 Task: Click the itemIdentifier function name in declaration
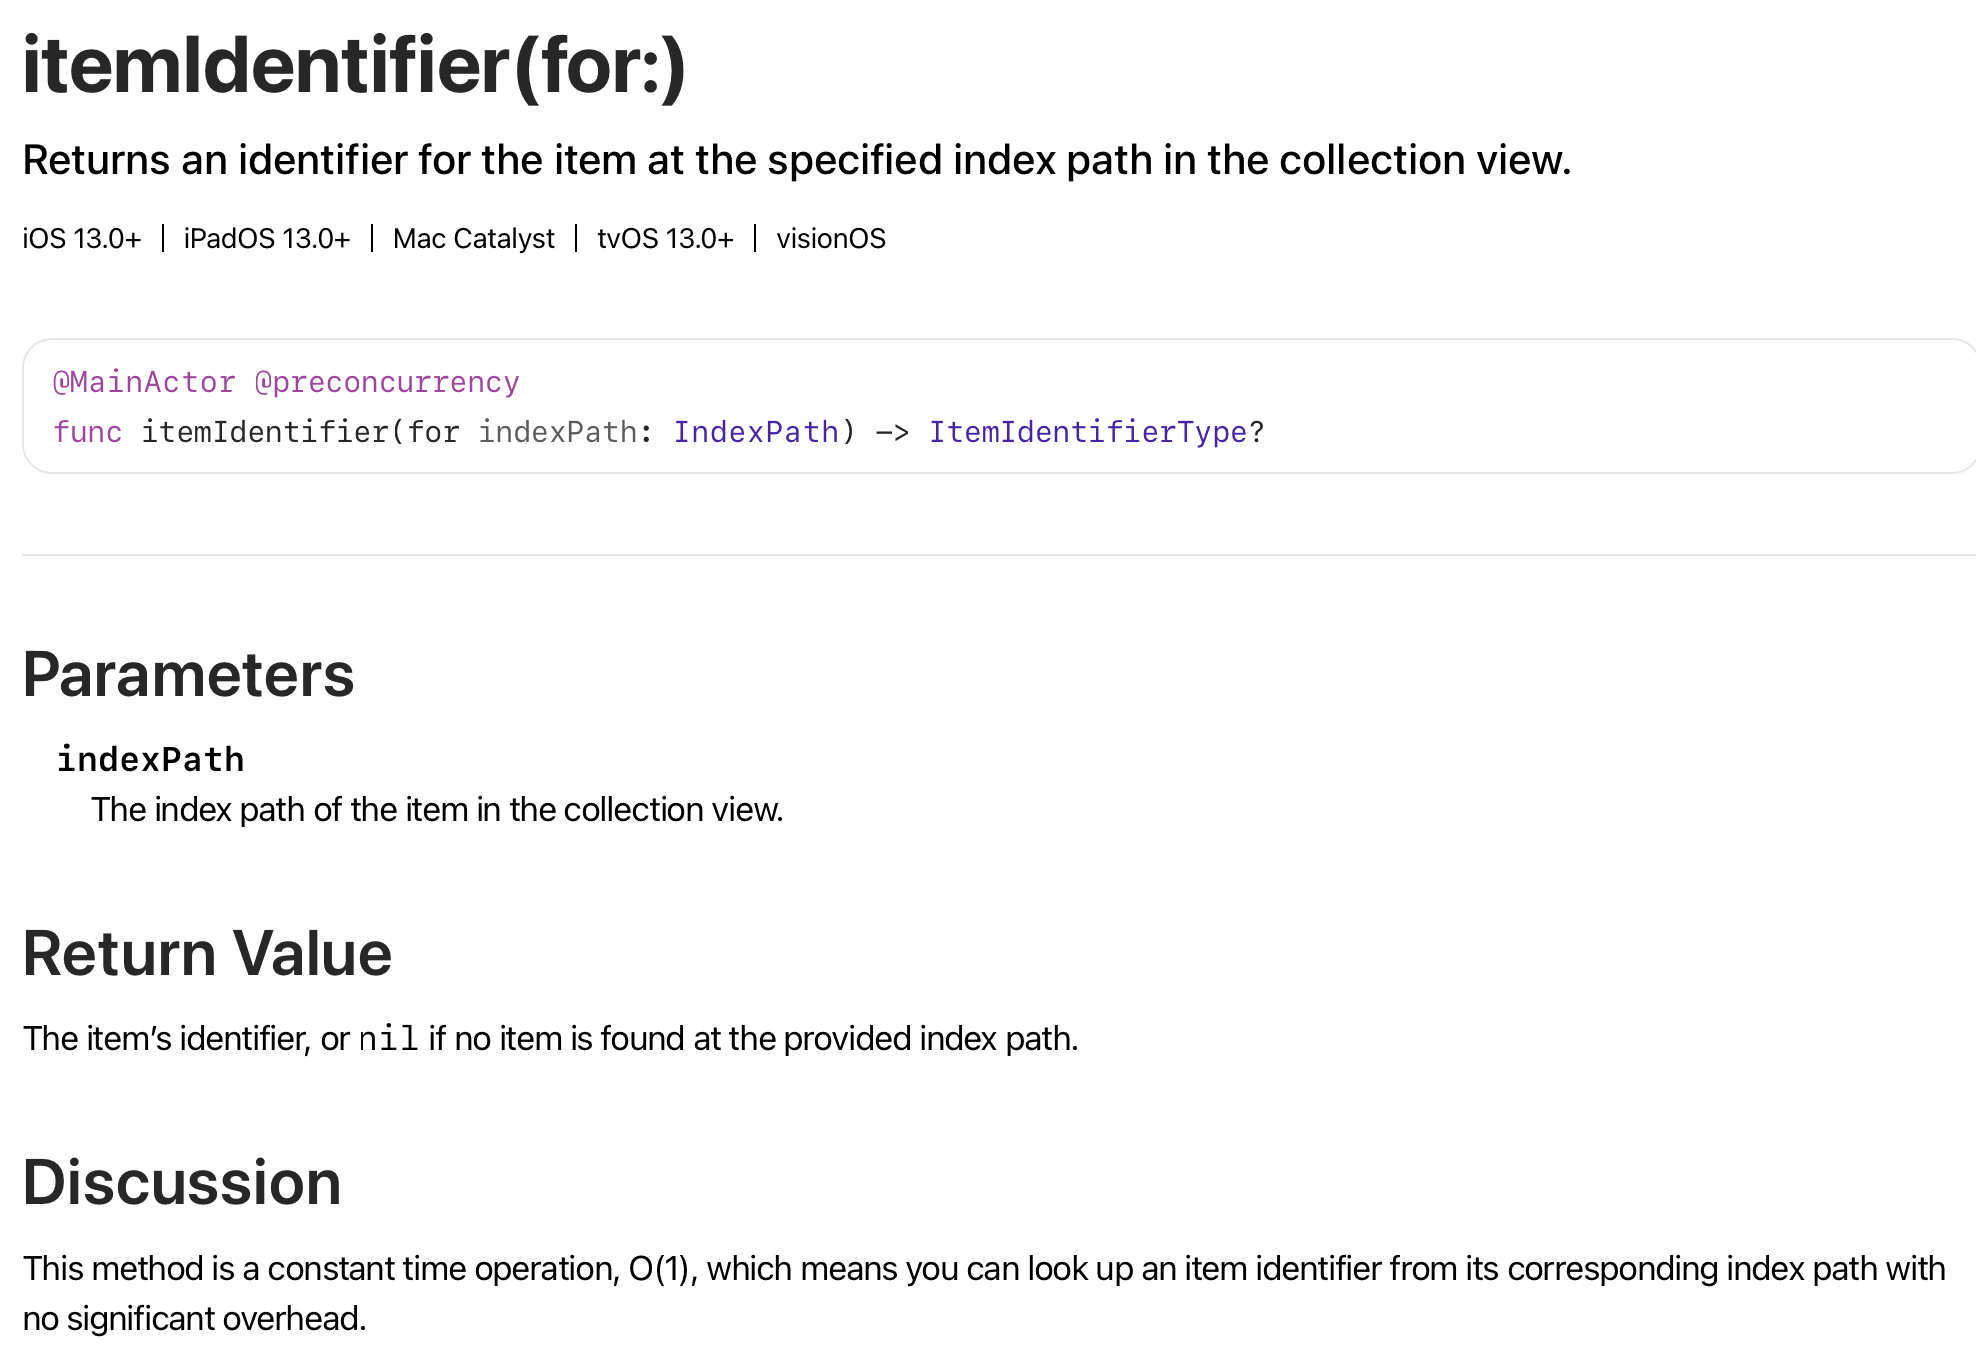[x=265, y=432]
